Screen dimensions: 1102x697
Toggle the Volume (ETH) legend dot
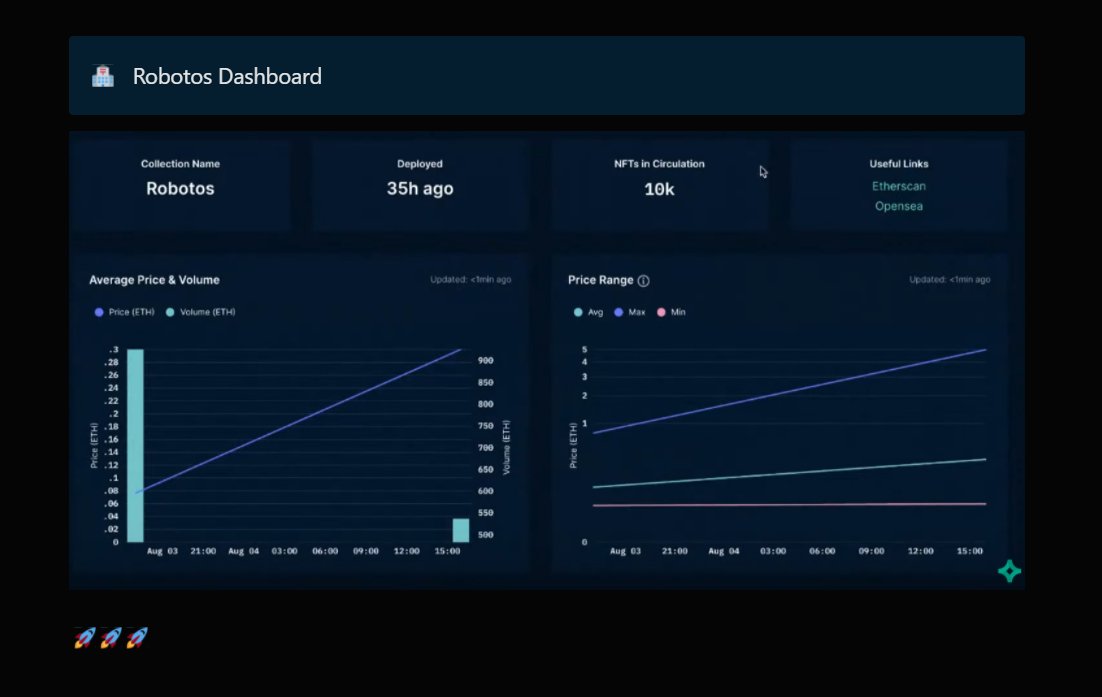click(170, 312)
